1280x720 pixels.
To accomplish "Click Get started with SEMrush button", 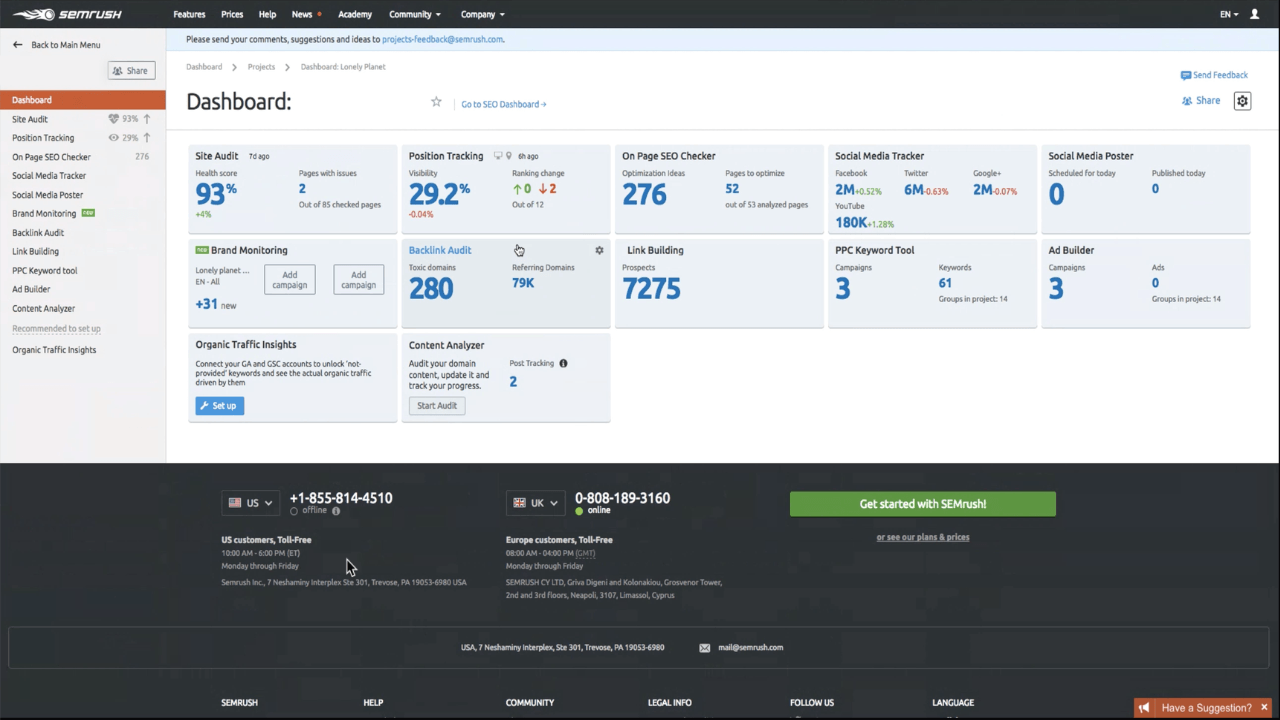I will (923, 504).
